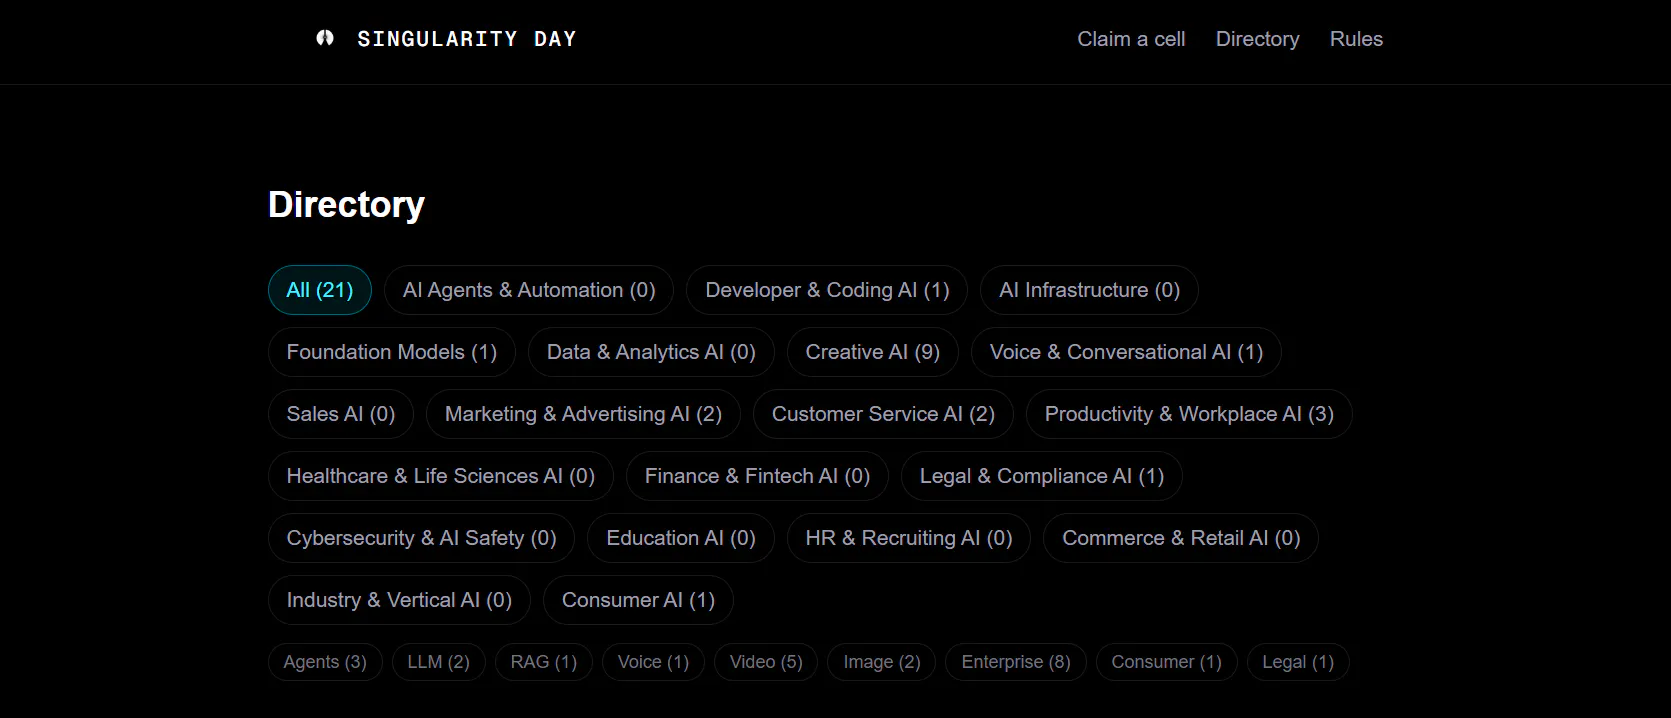The height and width of the screenshot is (718, 1671).
Task: Filter by HR & Recruiting AI (0)
Action: pos(909,538)
